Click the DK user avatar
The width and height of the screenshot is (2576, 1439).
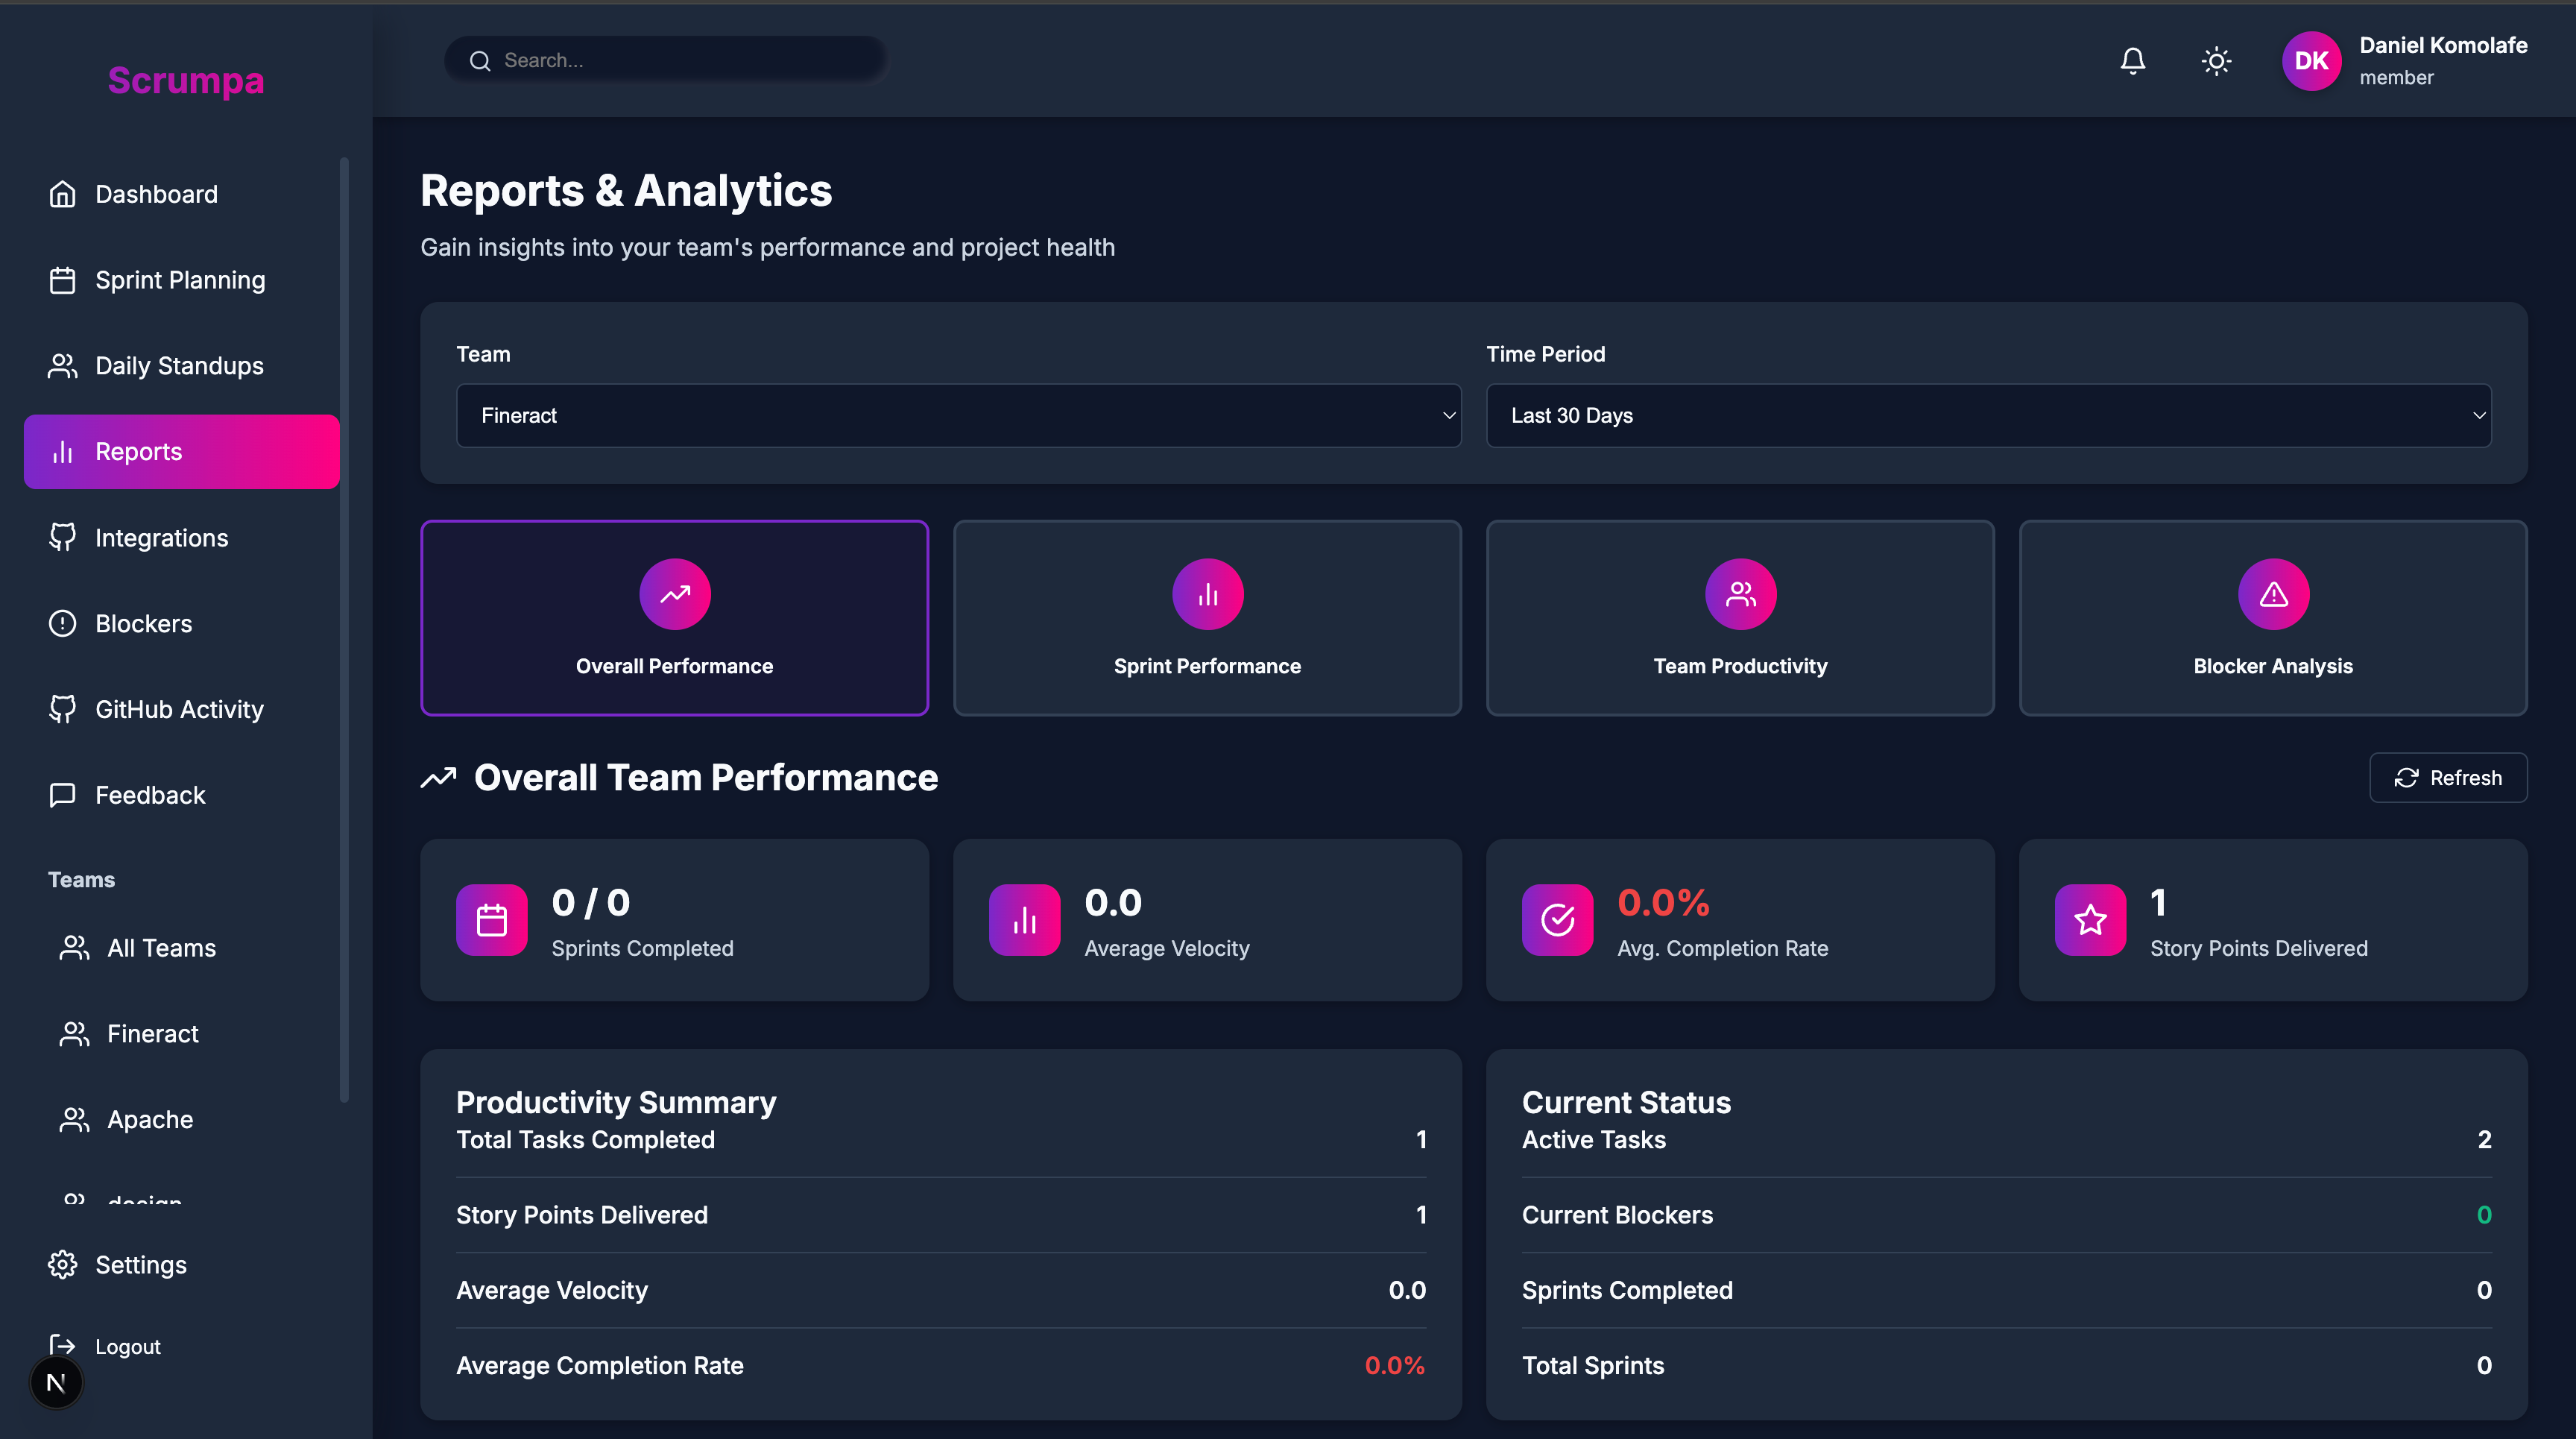2310,61
